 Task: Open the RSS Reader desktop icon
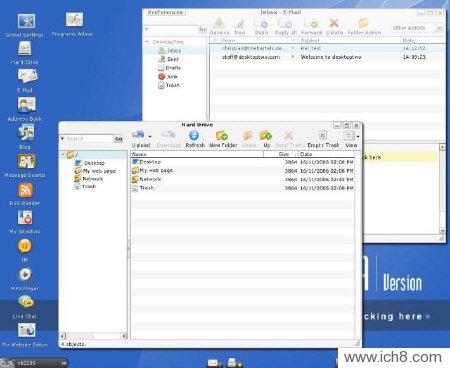coord(25,194)
